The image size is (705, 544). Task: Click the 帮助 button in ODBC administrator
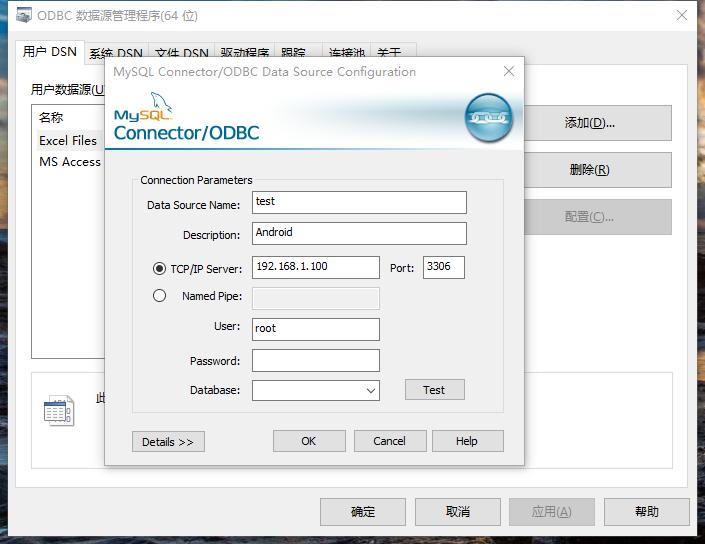647,512
